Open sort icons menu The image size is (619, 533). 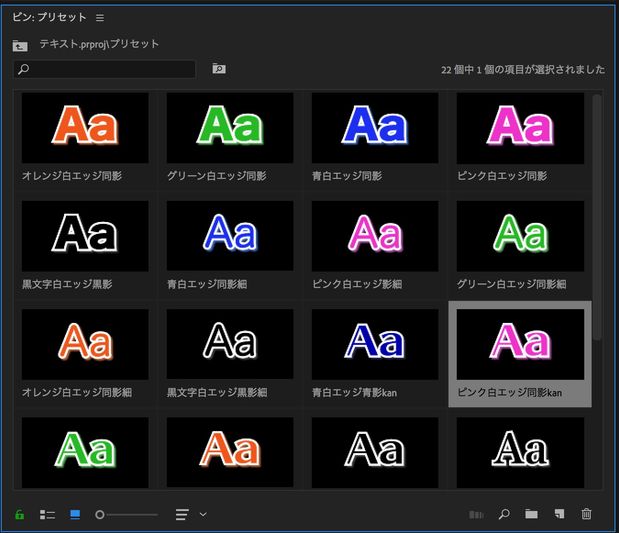click(x=182, y=514)
